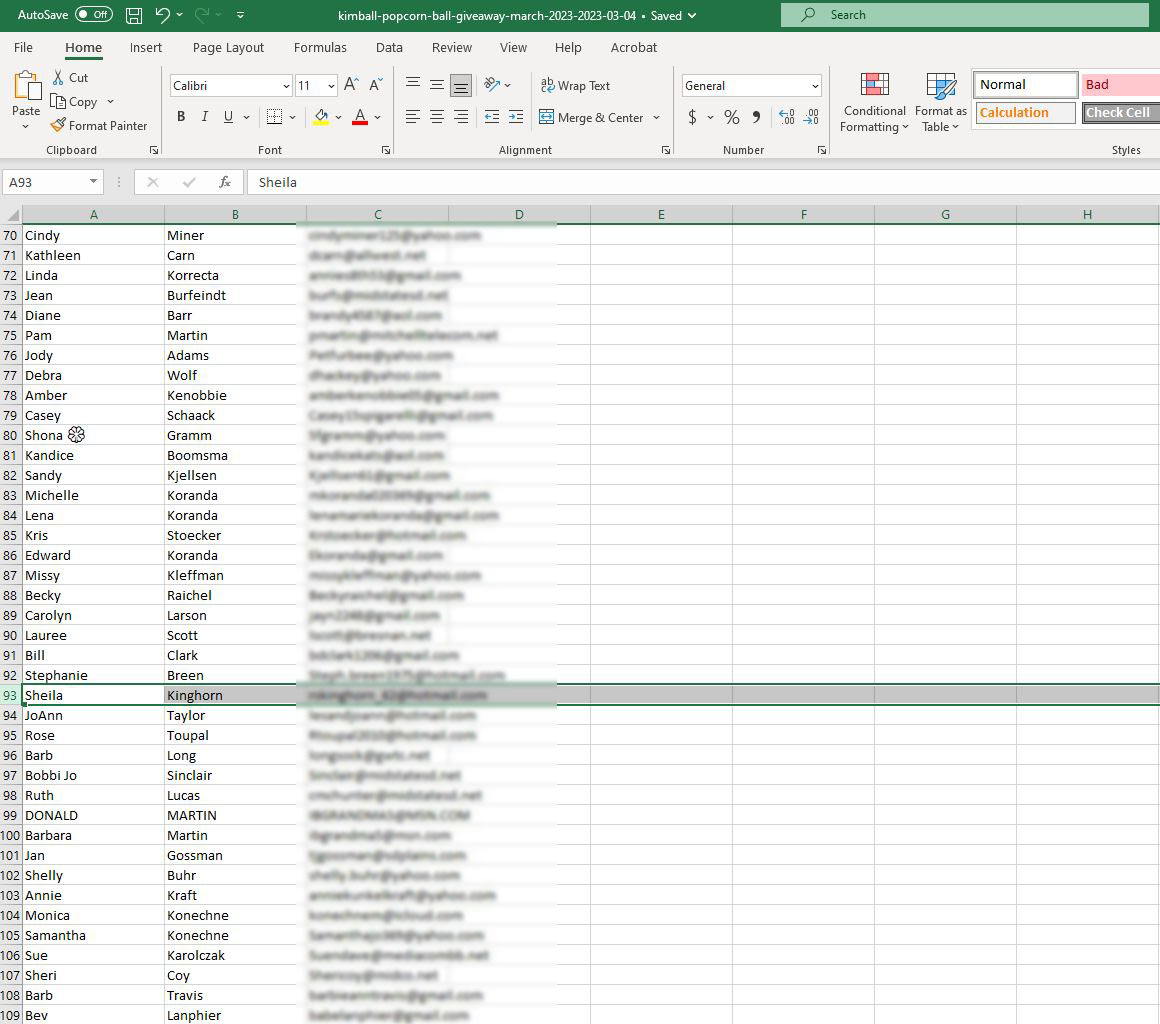
Task: Toggle the AutoSave switch
Action: [x=94, y=15]
